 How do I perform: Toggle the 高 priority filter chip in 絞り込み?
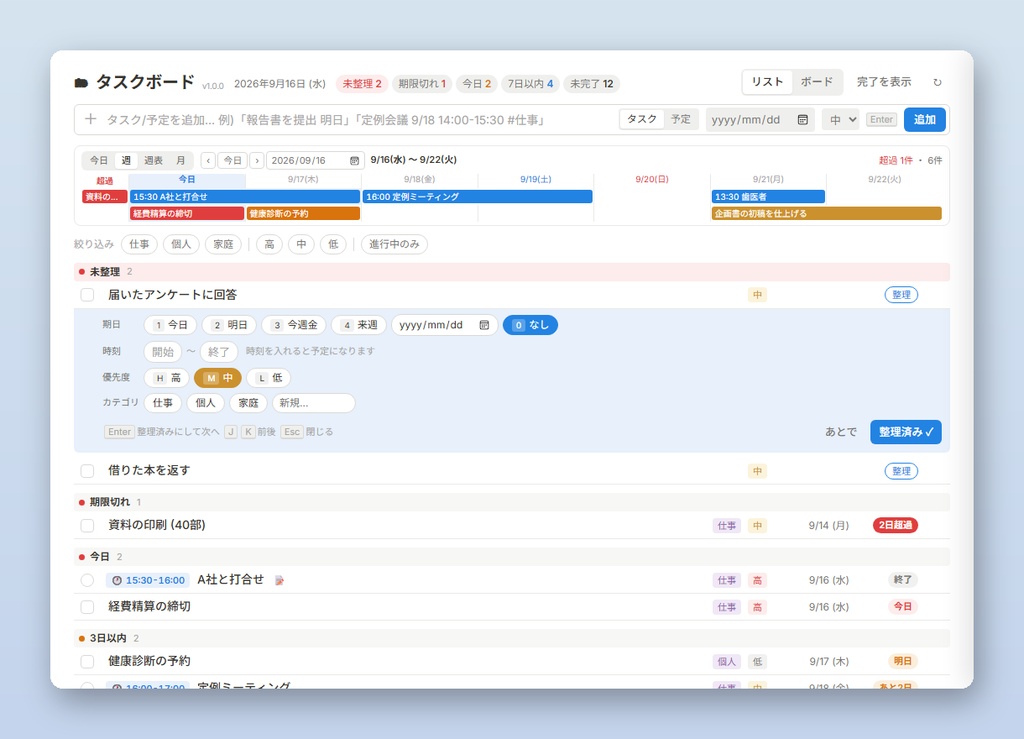[269, 244]
